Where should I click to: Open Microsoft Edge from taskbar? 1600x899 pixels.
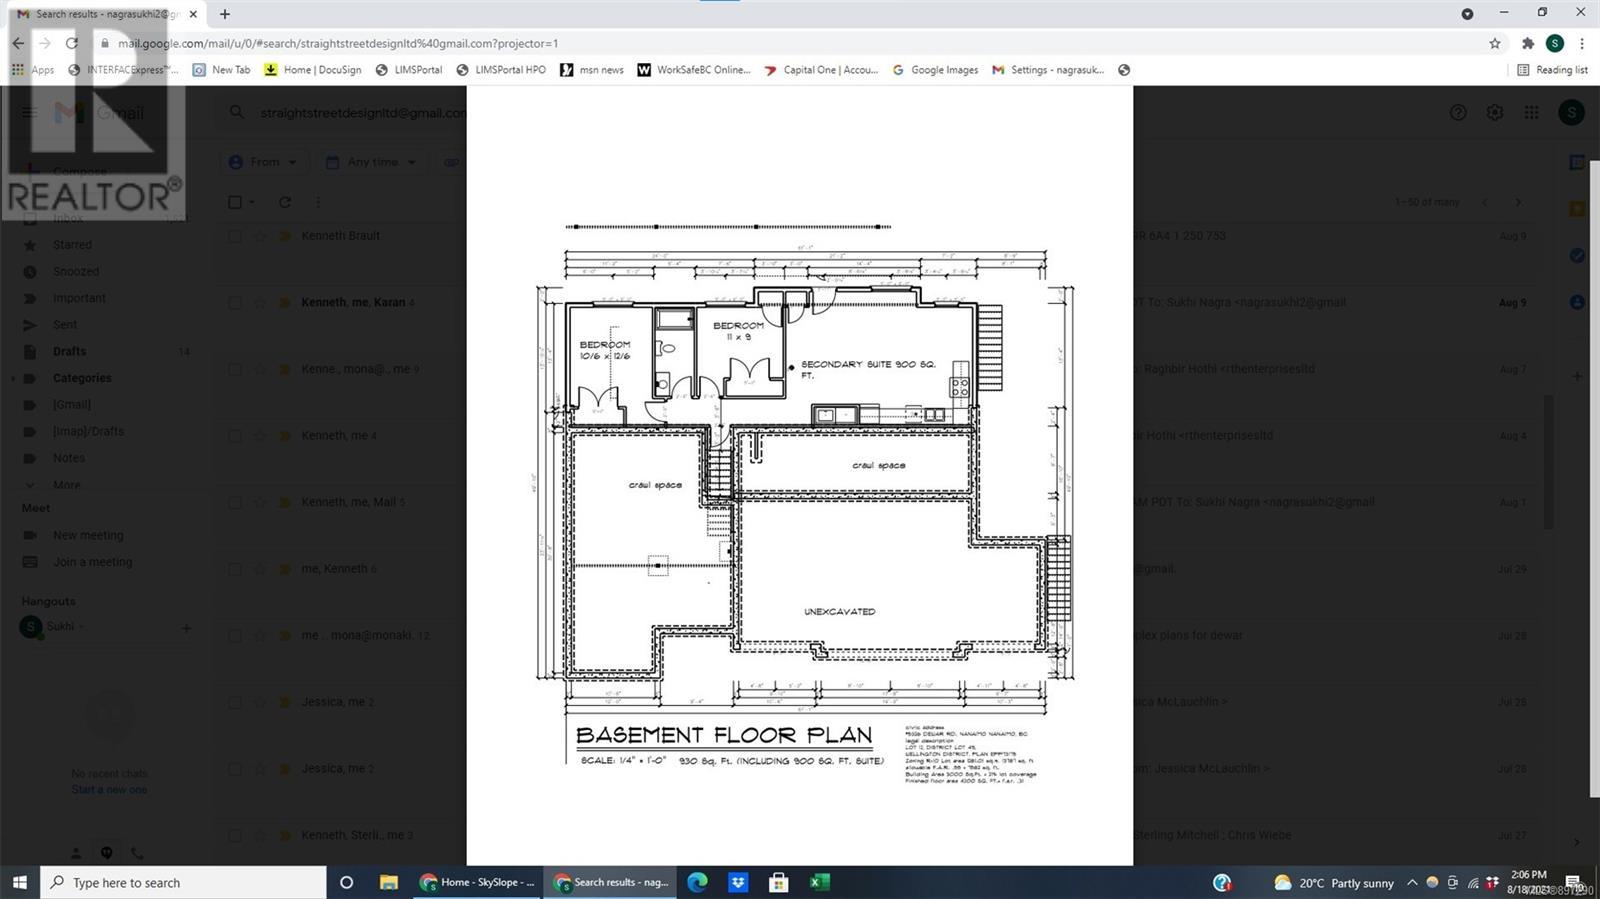[x=697, y=882]
